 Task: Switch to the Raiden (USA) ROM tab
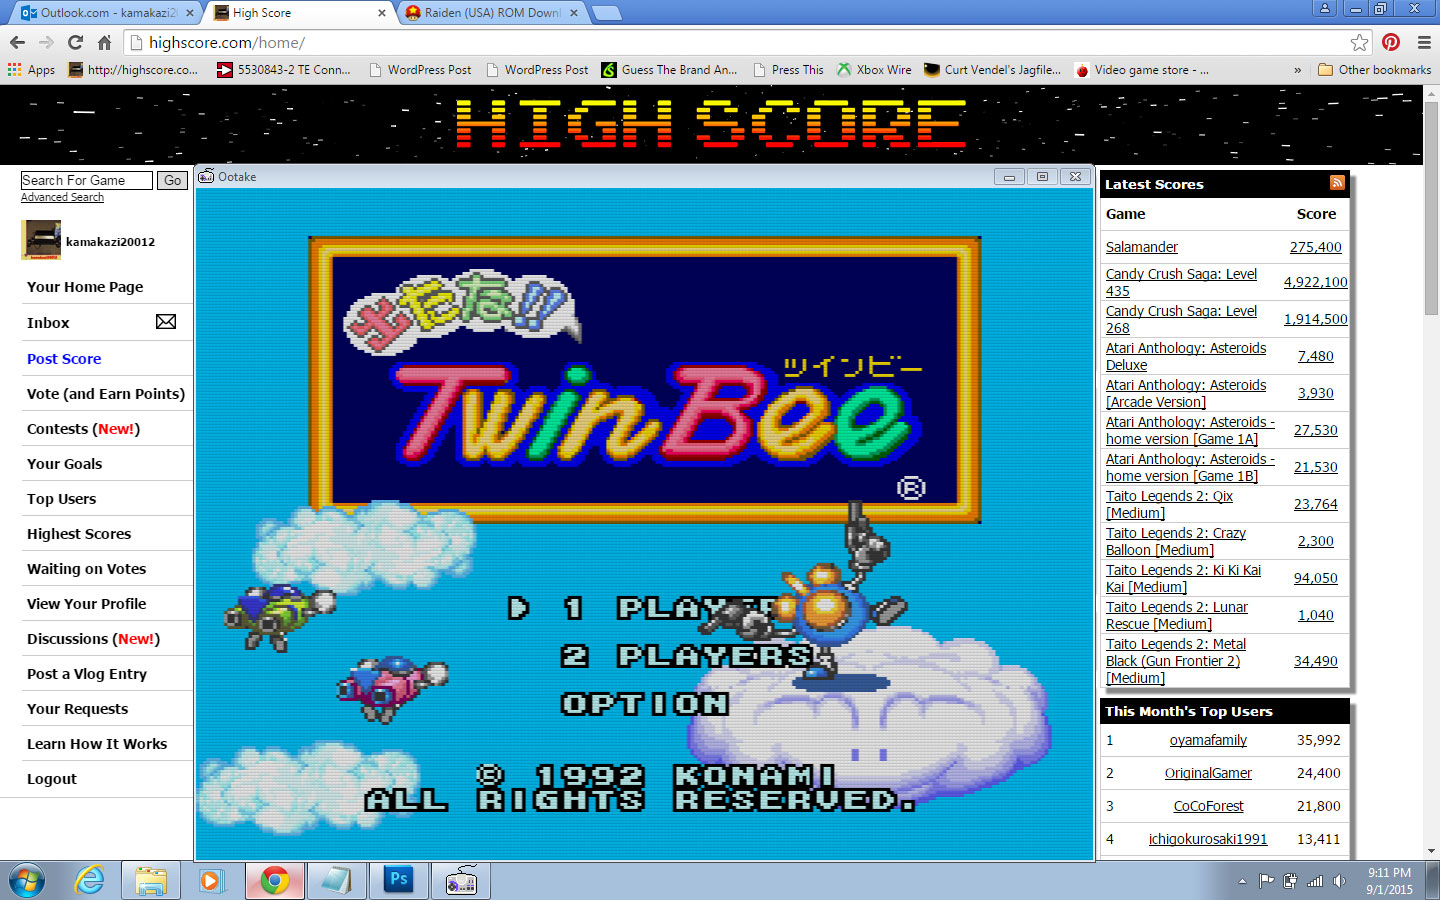tap(490, 13)
